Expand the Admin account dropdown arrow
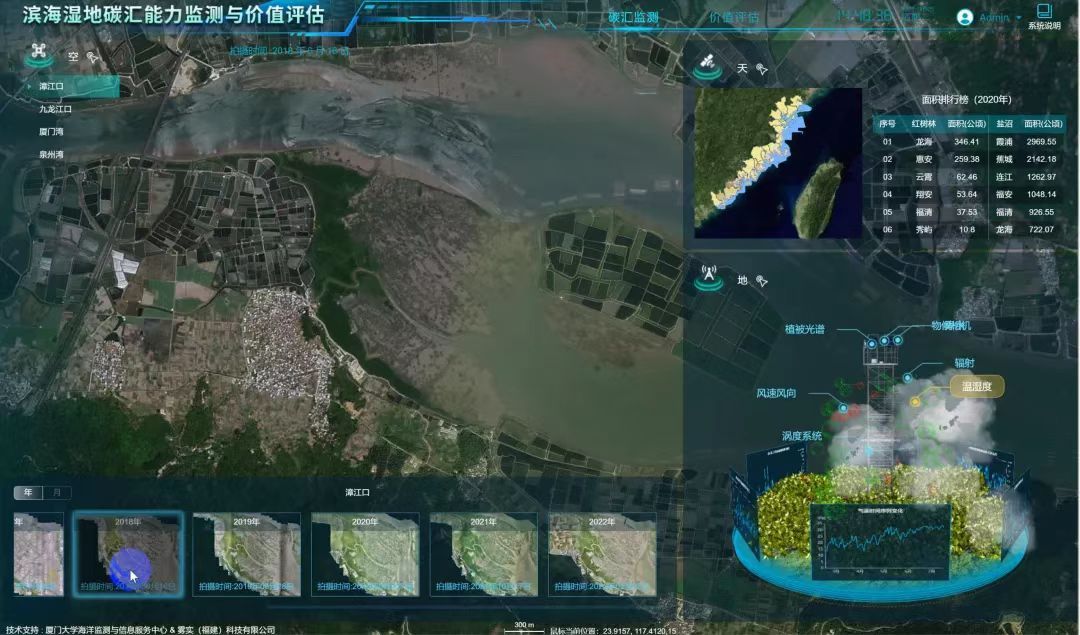 [x=1019, y=18]
